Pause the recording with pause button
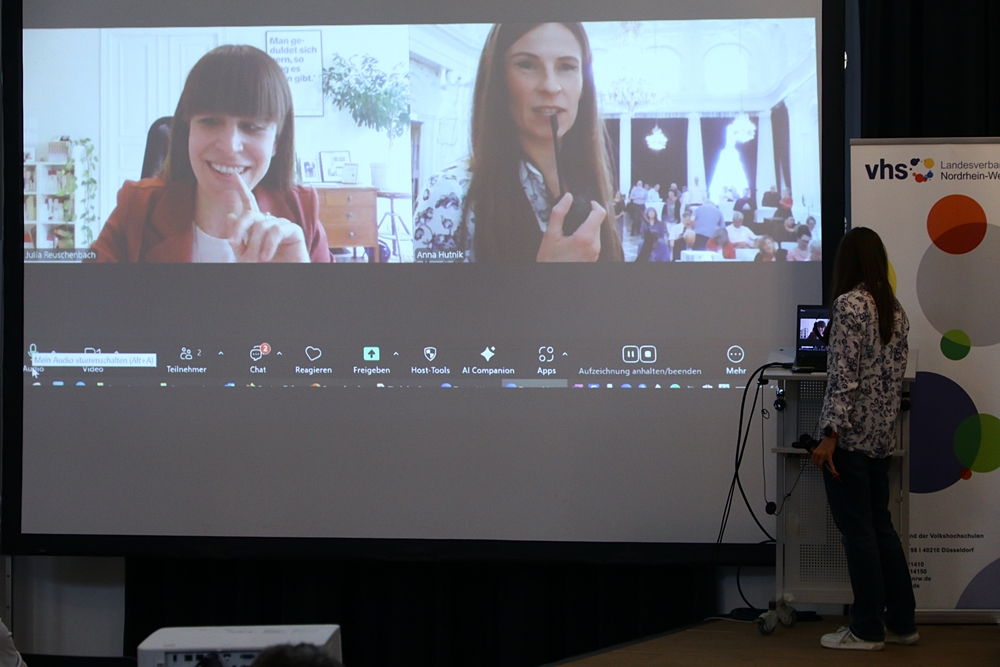Viewport: 1000px width, 667px height. [630, 354]
